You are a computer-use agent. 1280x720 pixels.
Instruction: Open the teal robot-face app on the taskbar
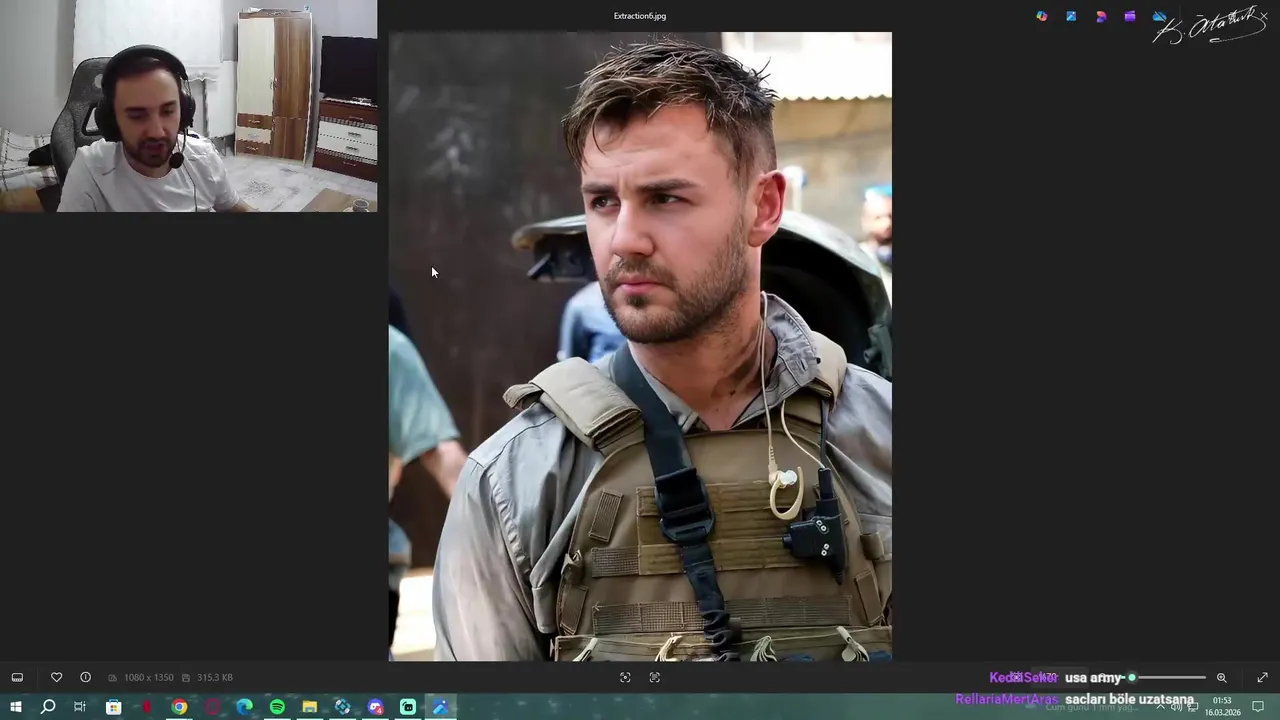pos(408,707)
